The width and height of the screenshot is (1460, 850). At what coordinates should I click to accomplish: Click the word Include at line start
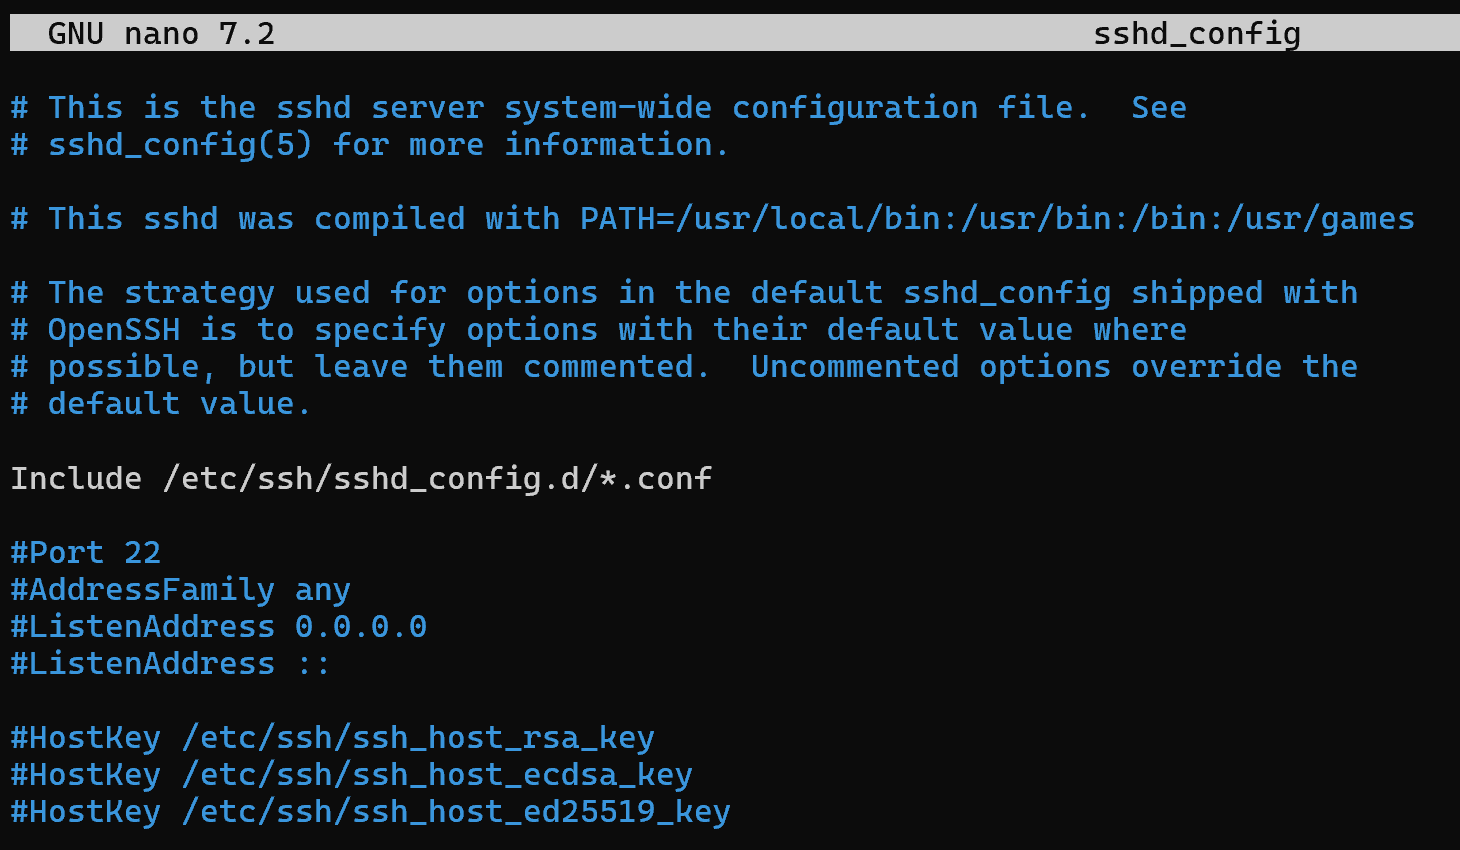(76, 479)
